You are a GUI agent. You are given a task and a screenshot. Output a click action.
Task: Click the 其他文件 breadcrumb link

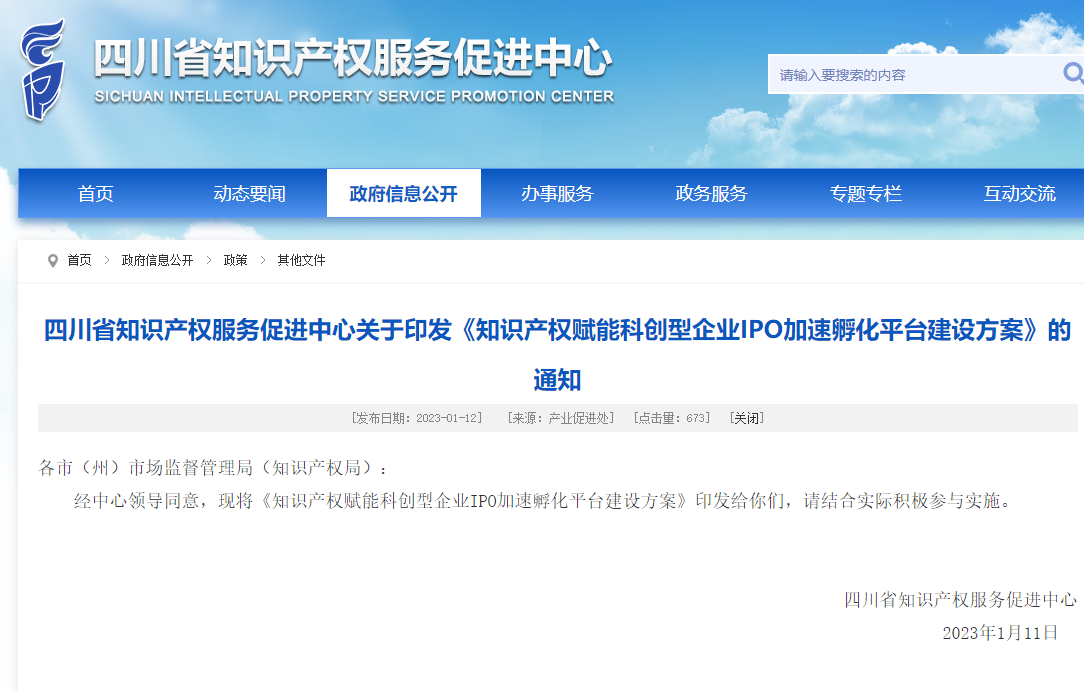(x=301, y=260)
